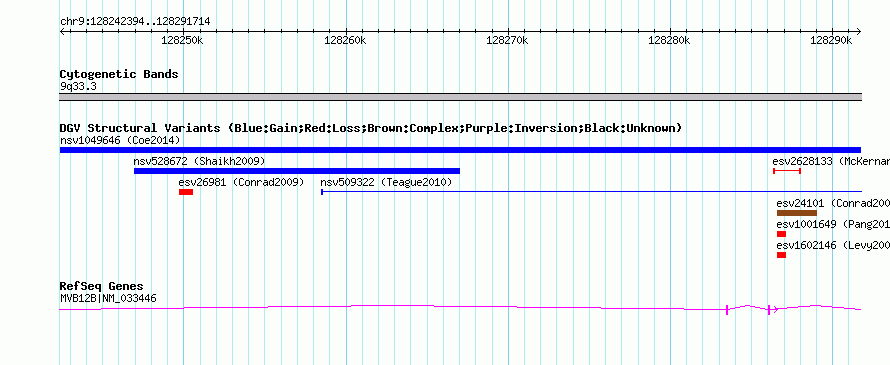Click the MVB12B|NM_033446 gene label

point(108,298)
